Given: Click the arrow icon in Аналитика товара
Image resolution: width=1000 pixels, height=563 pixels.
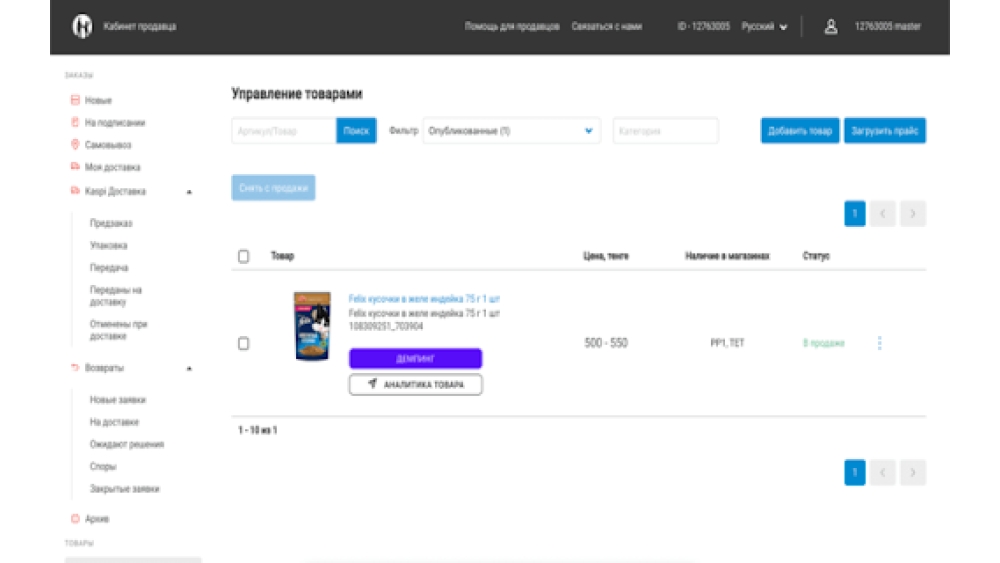Looking at the screenshot, I should click(372, 384).
